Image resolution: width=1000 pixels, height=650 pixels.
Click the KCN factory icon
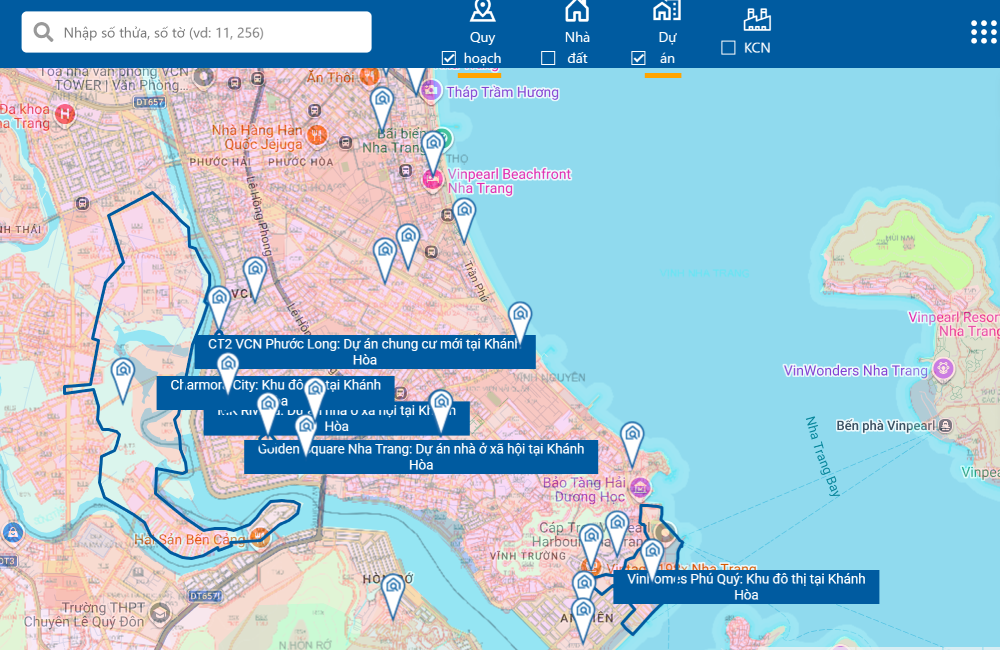[x=757, y=18]
